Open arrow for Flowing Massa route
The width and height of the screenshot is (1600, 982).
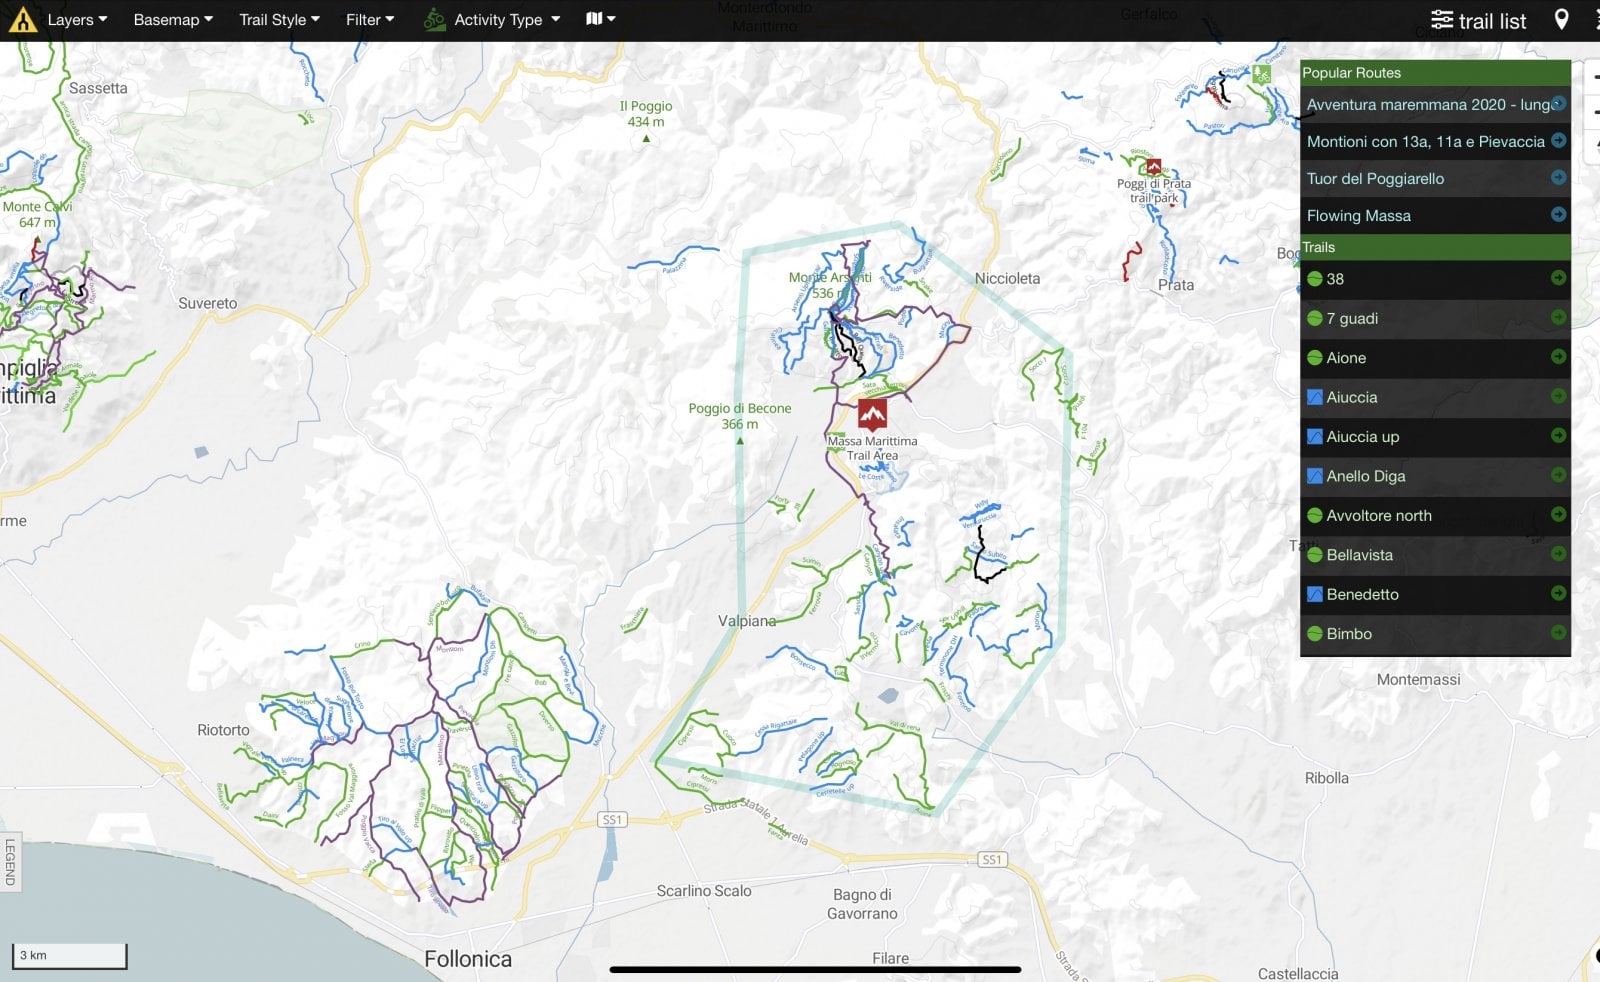pos(1558,214)
